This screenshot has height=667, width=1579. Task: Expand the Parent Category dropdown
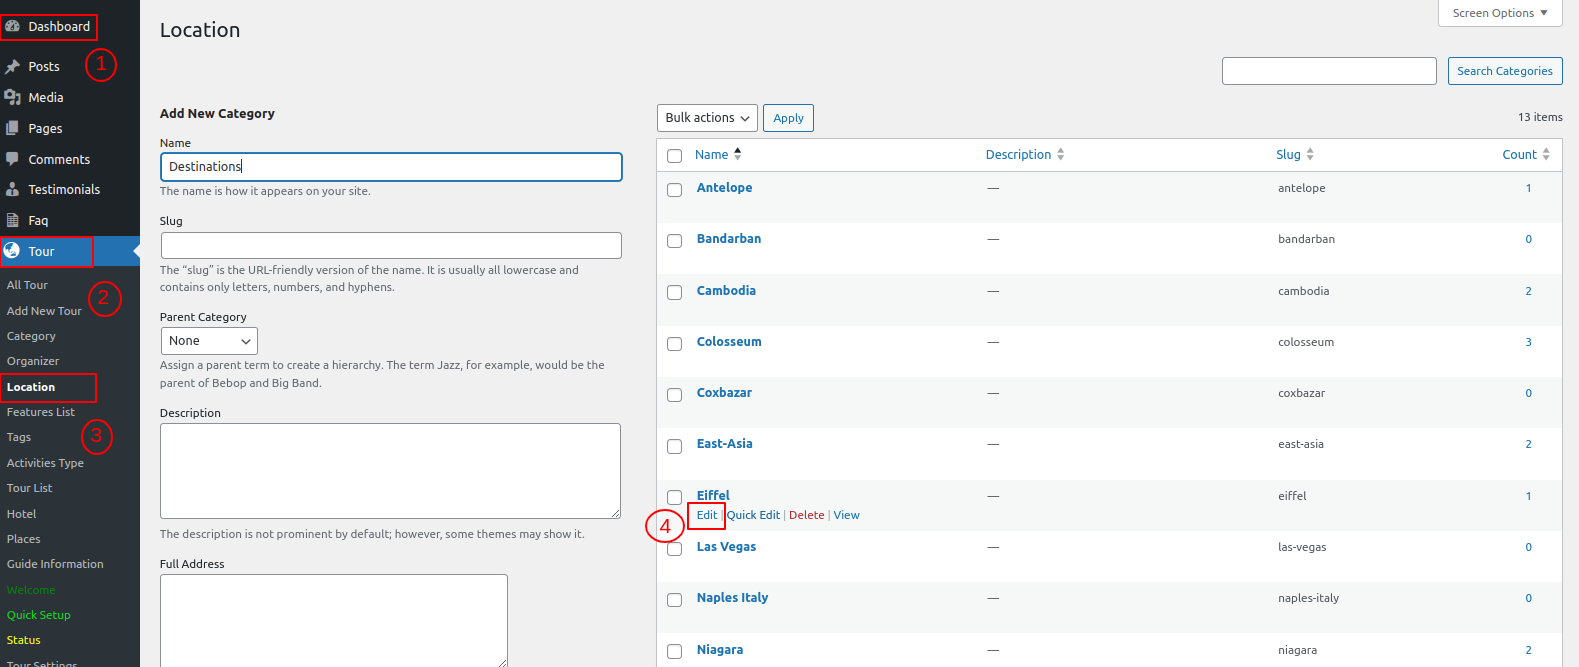209,341
